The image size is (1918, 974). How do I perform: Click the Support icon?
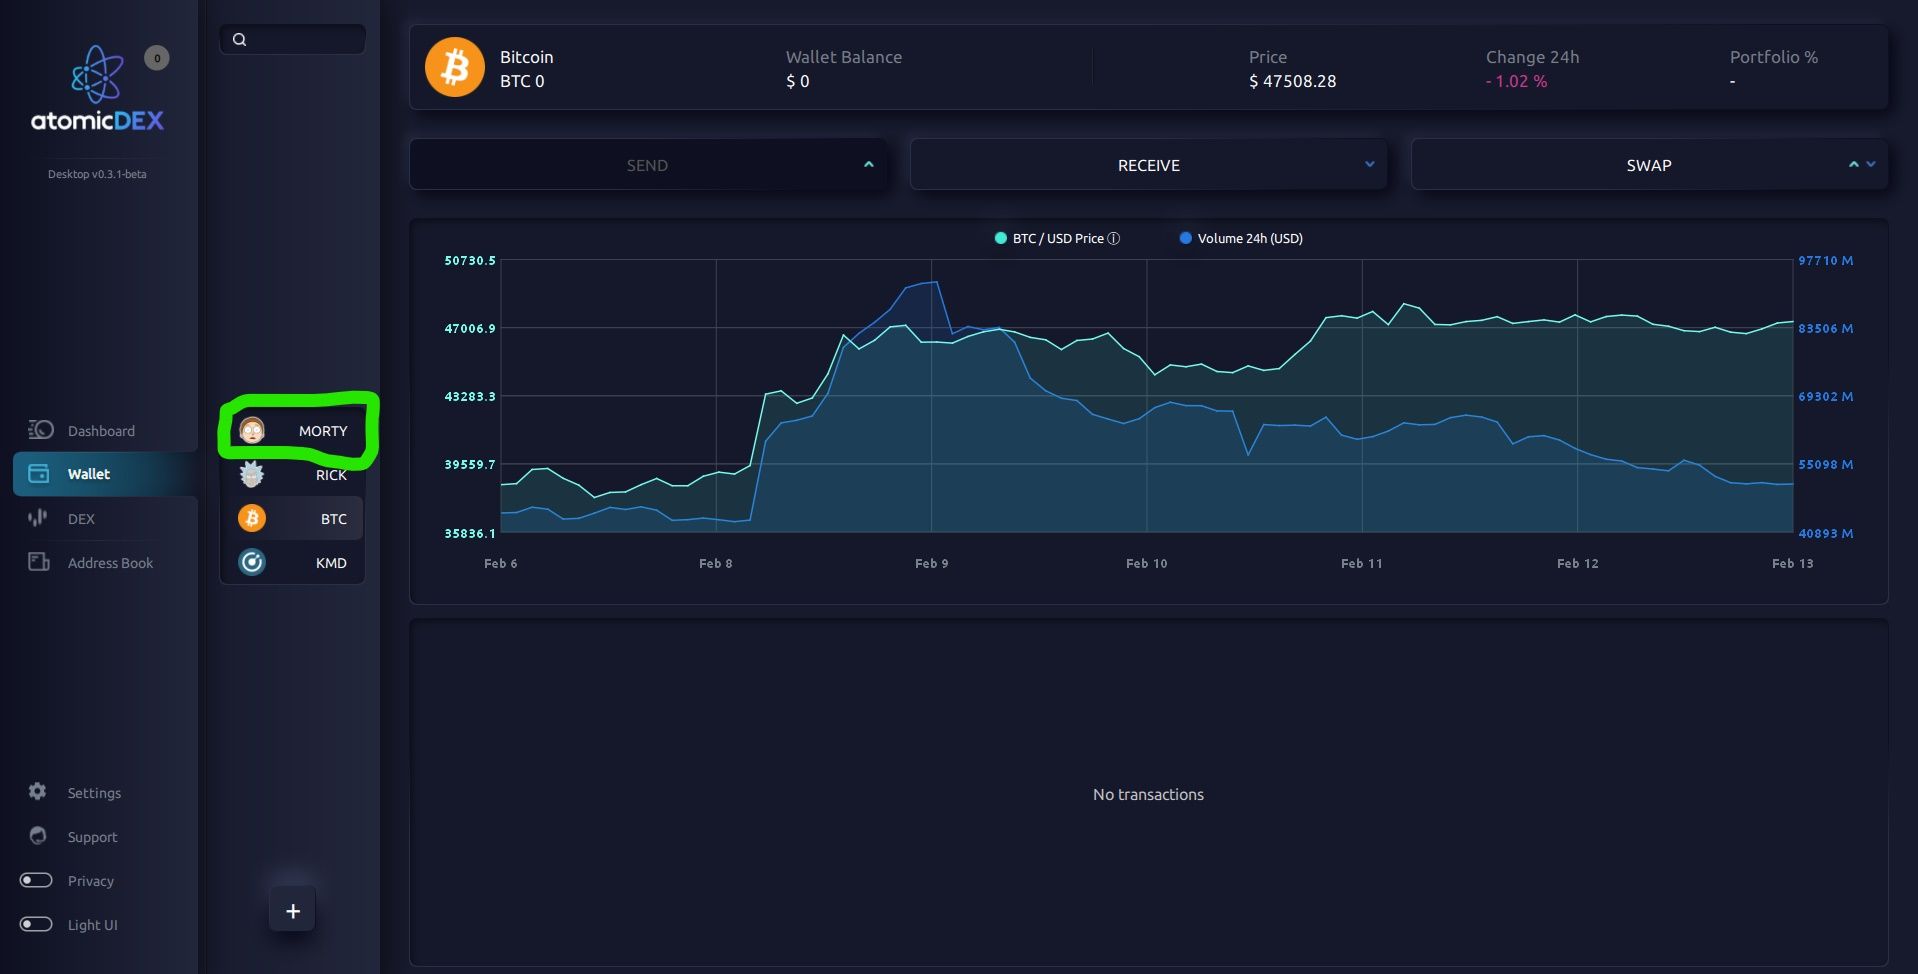[x=38, y=836]
